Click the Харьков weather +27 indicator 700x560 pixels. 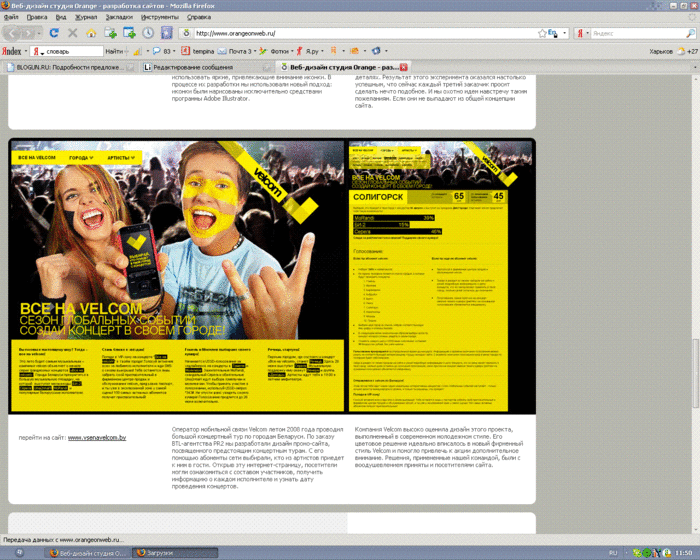coord(673,51)
